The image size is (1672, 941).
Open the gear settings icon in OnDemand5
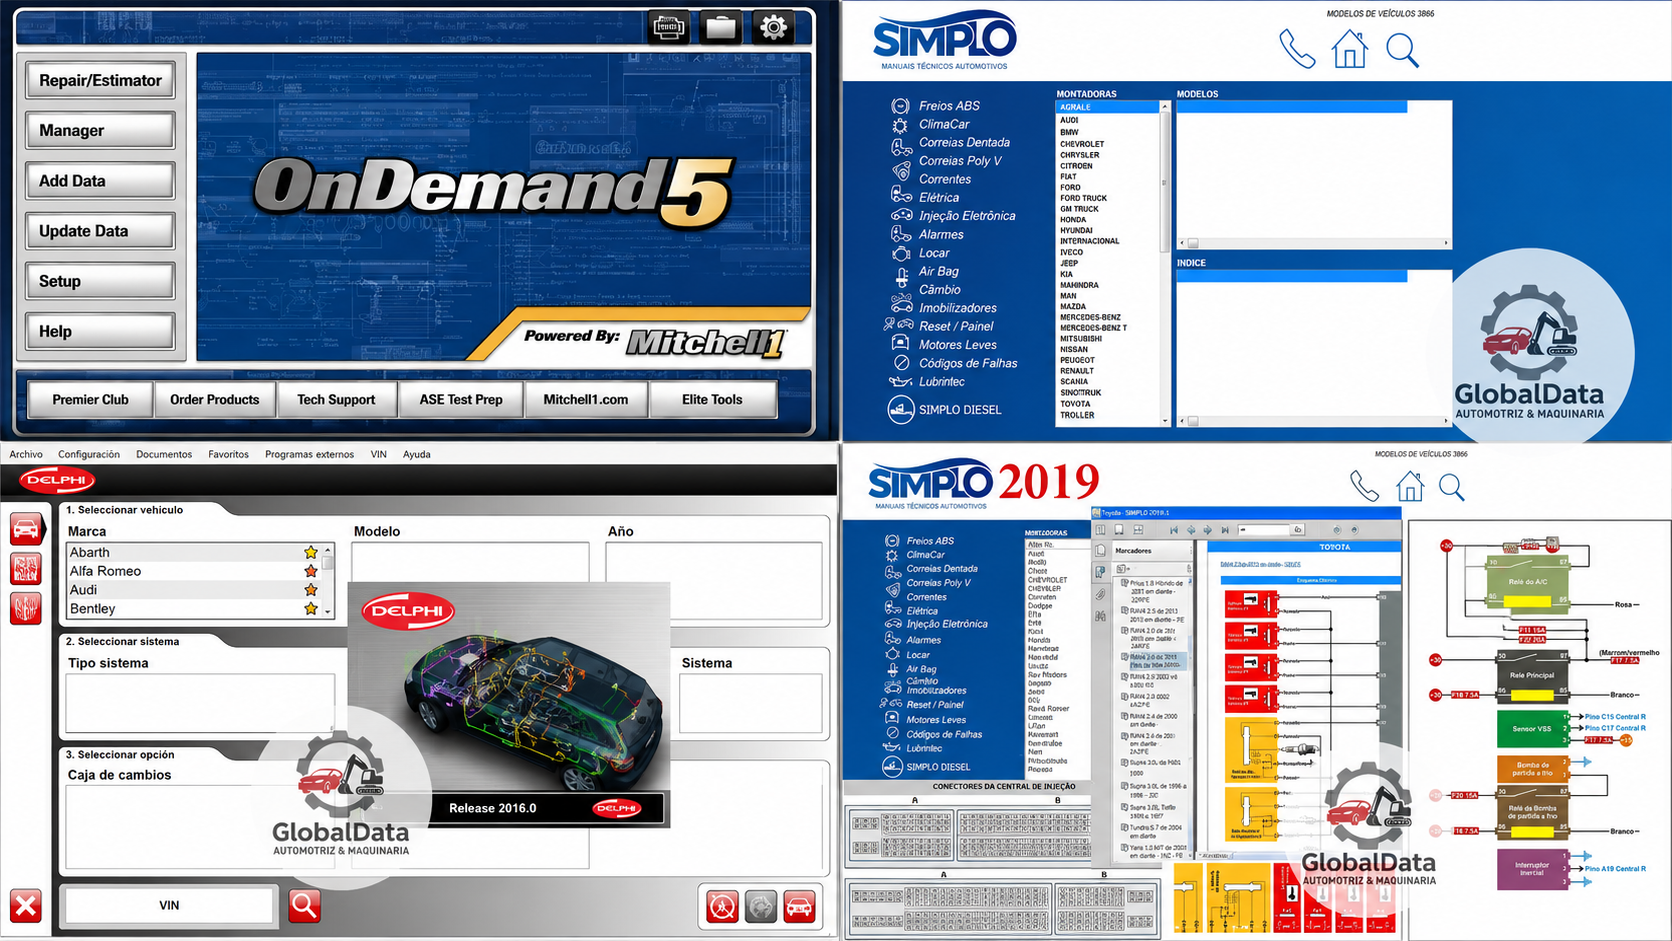773,27
